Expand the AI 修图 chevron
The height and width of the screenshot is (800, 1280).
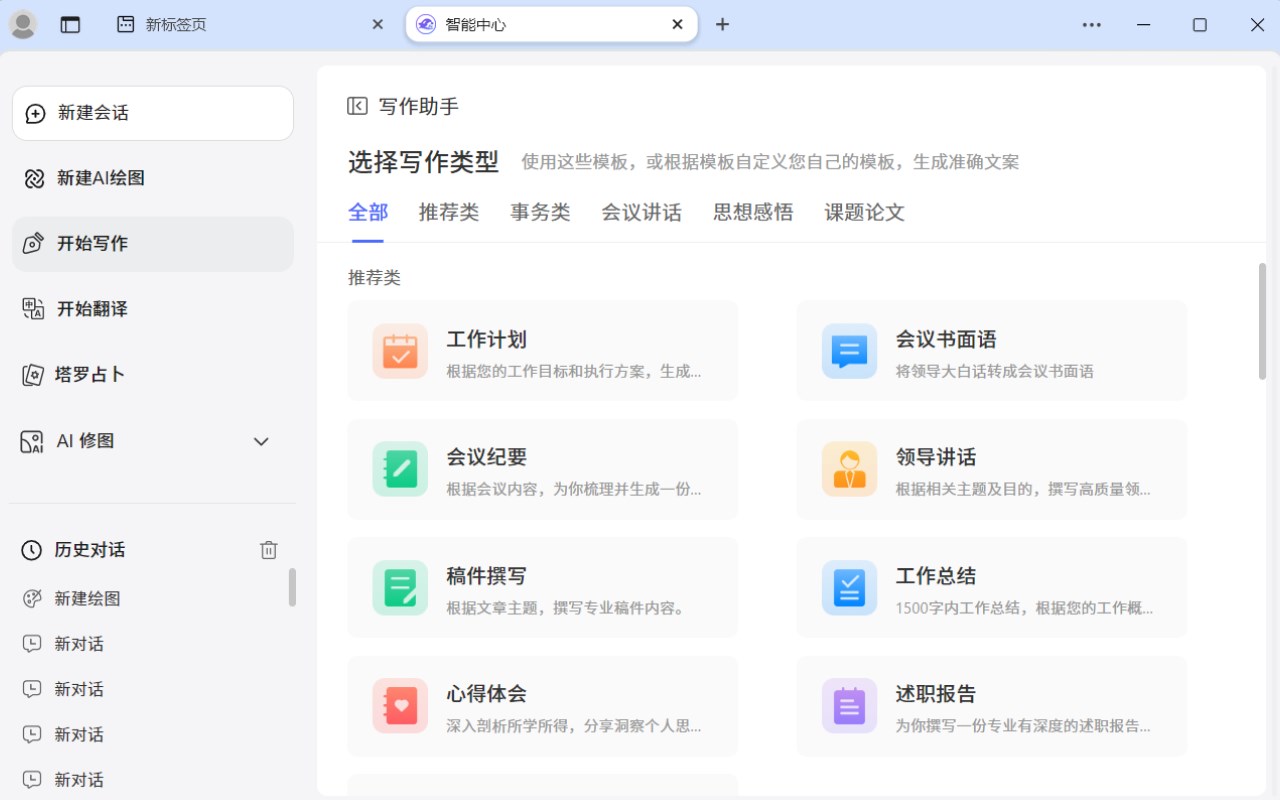261,441
